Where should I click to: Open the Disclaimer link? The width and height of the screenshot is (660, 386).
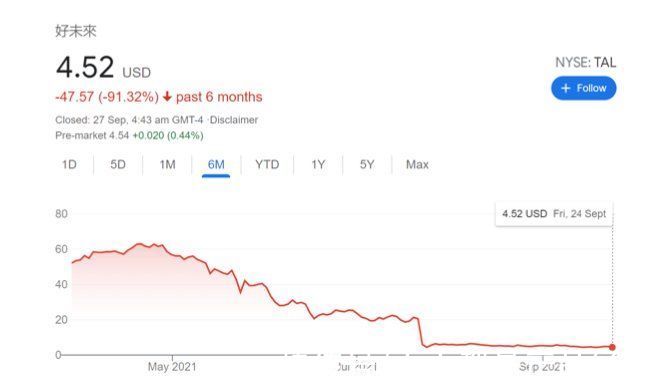[234, 120]
